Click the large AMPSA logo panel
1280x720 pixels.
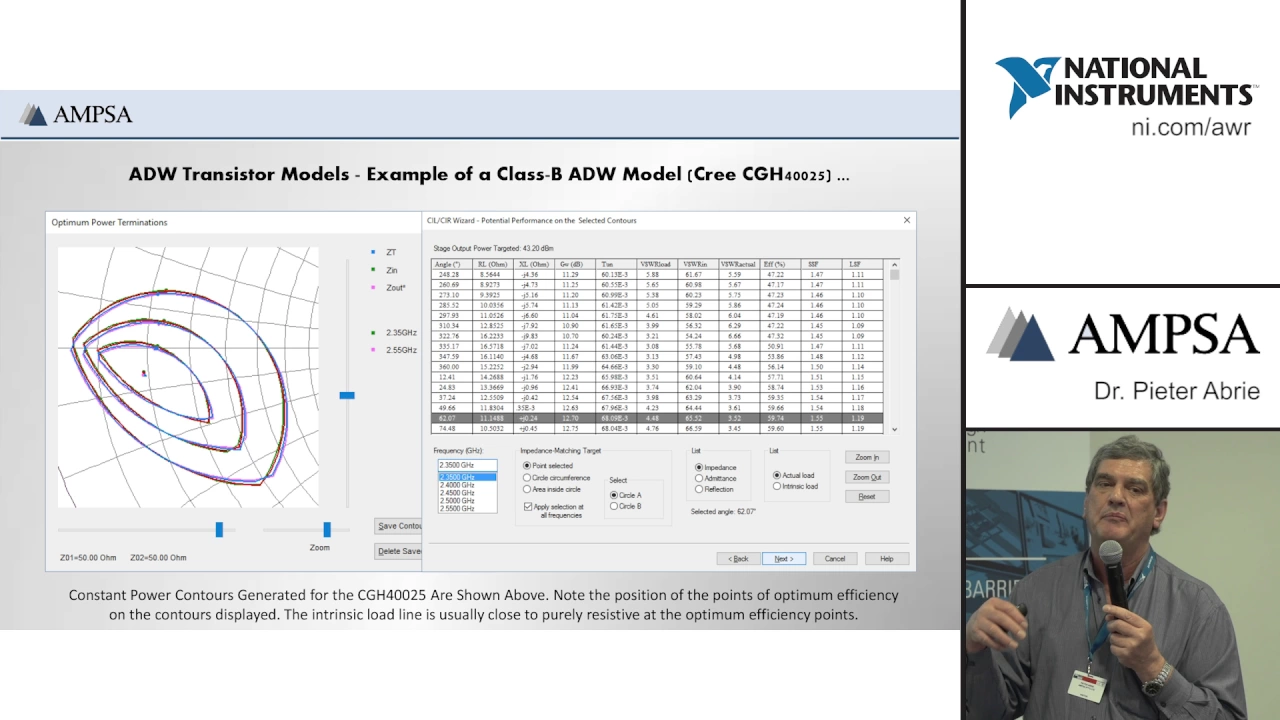pyautogui.click(x=1122, y=355)
